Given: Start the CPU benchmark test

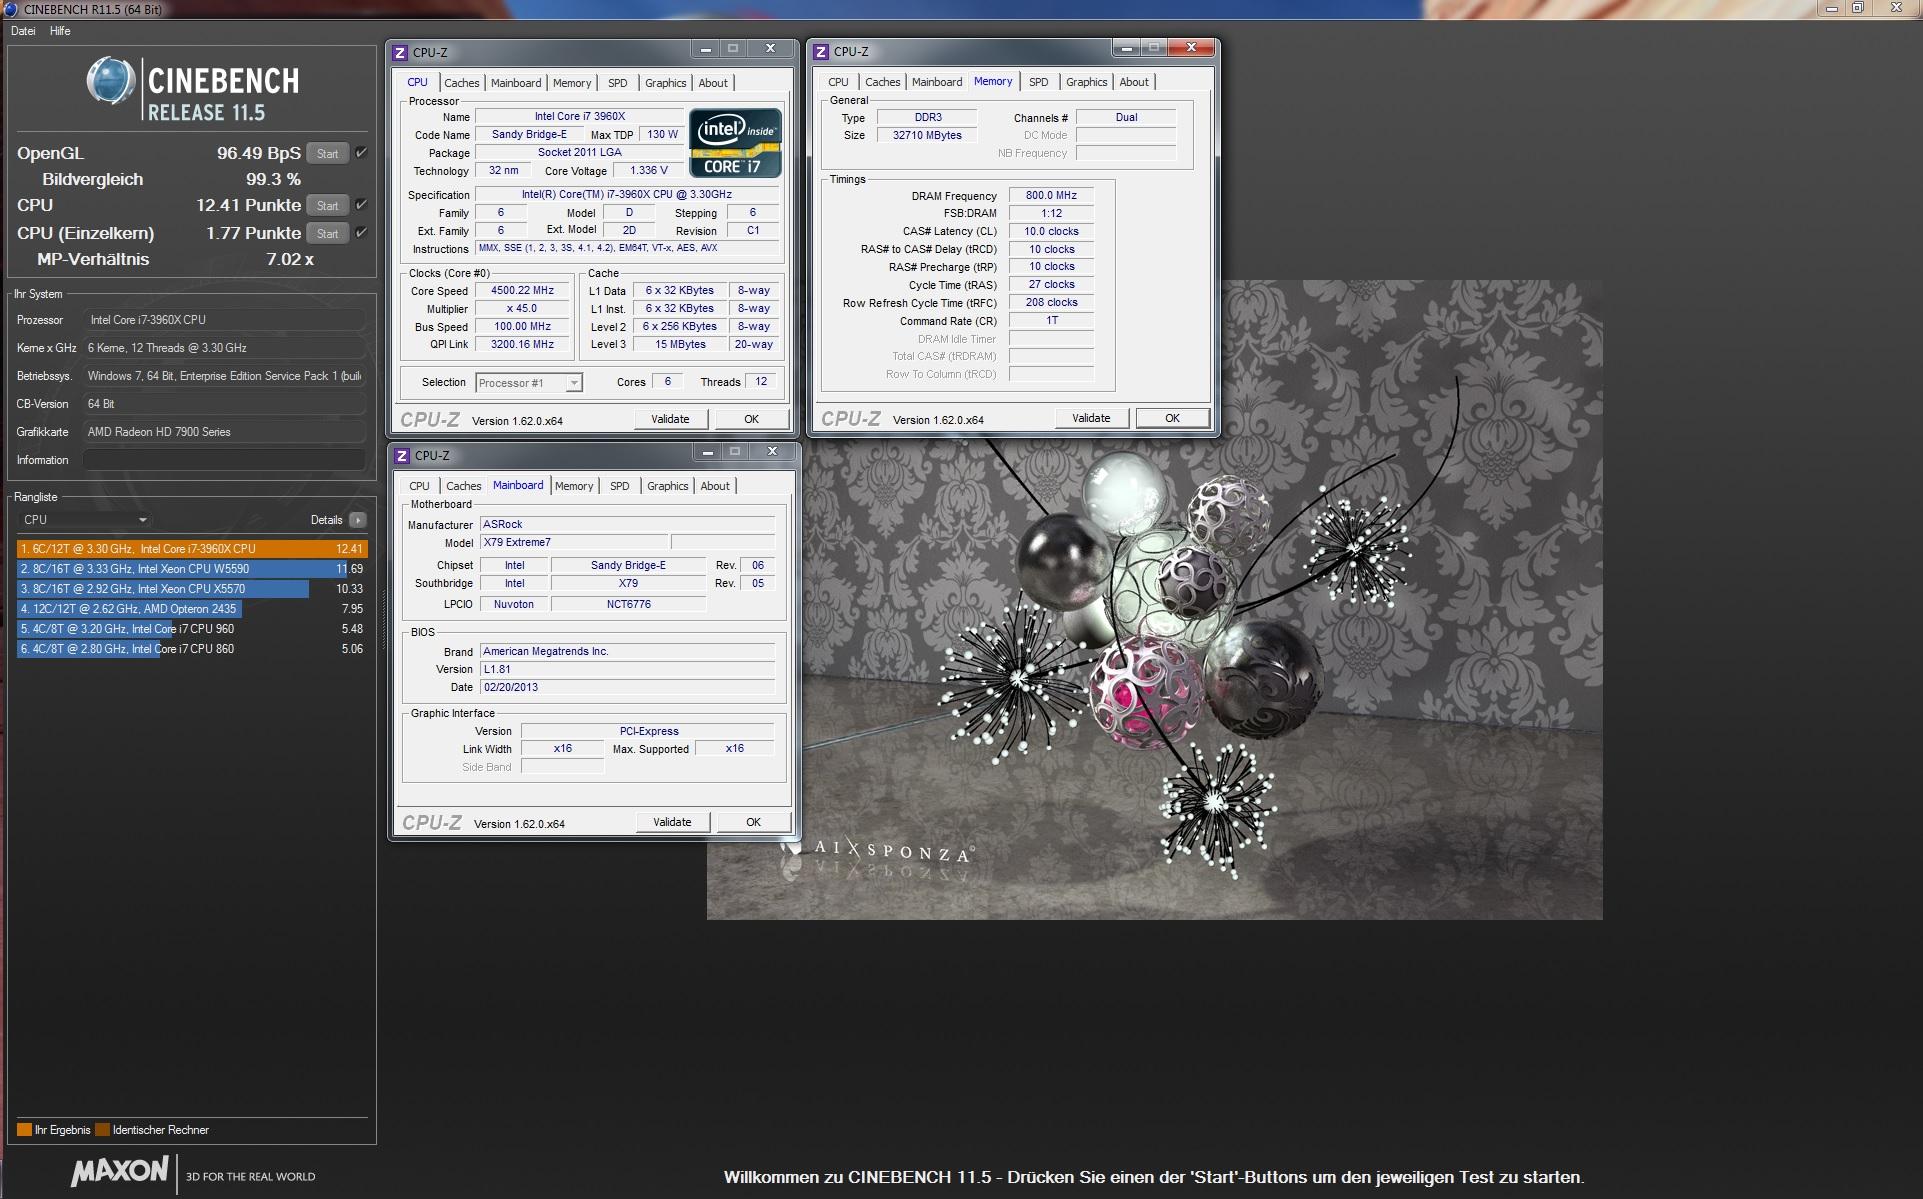Looking at the screenshot, I should (327, 206).
